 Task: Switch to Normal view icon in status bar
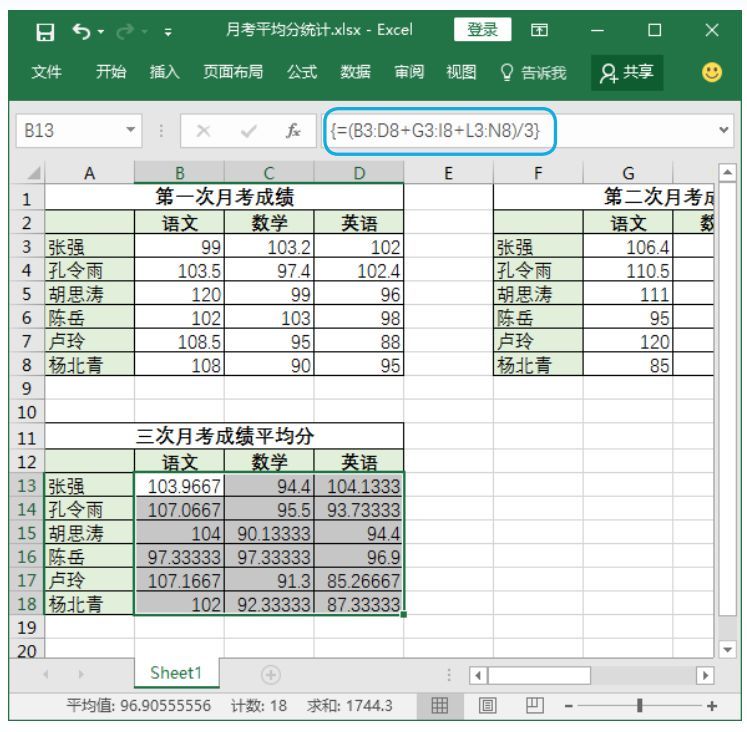(439, 705)
